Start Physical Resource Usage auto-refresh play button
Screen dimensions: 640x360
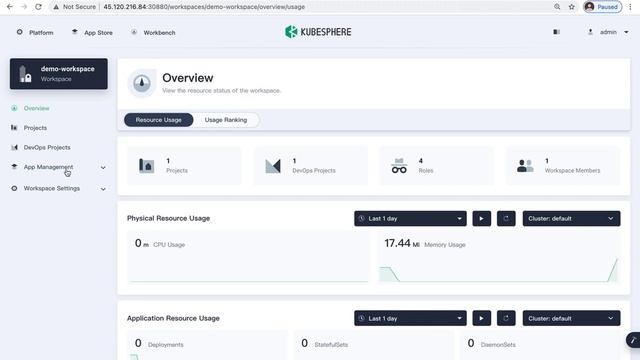pos(482,218)
